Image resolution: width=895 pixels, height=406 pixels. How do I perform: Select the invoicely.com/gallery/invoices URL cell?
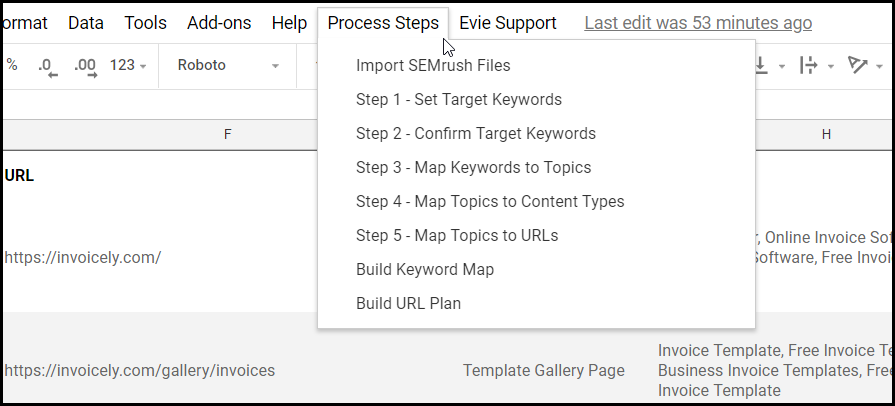click(139, 370)
